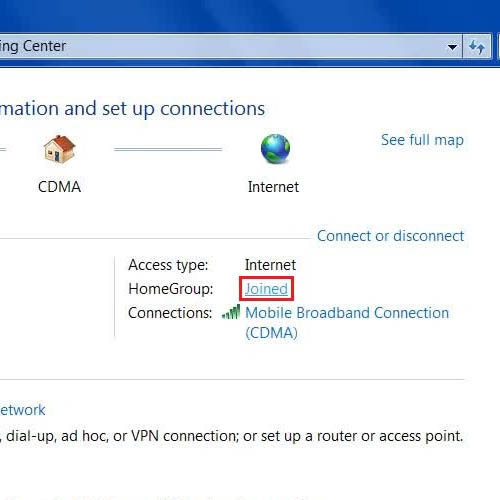Open the address bar history dropdown arrow
This screenshot has width=500, height=500.
pyautogui.click(x=452, y=47)
